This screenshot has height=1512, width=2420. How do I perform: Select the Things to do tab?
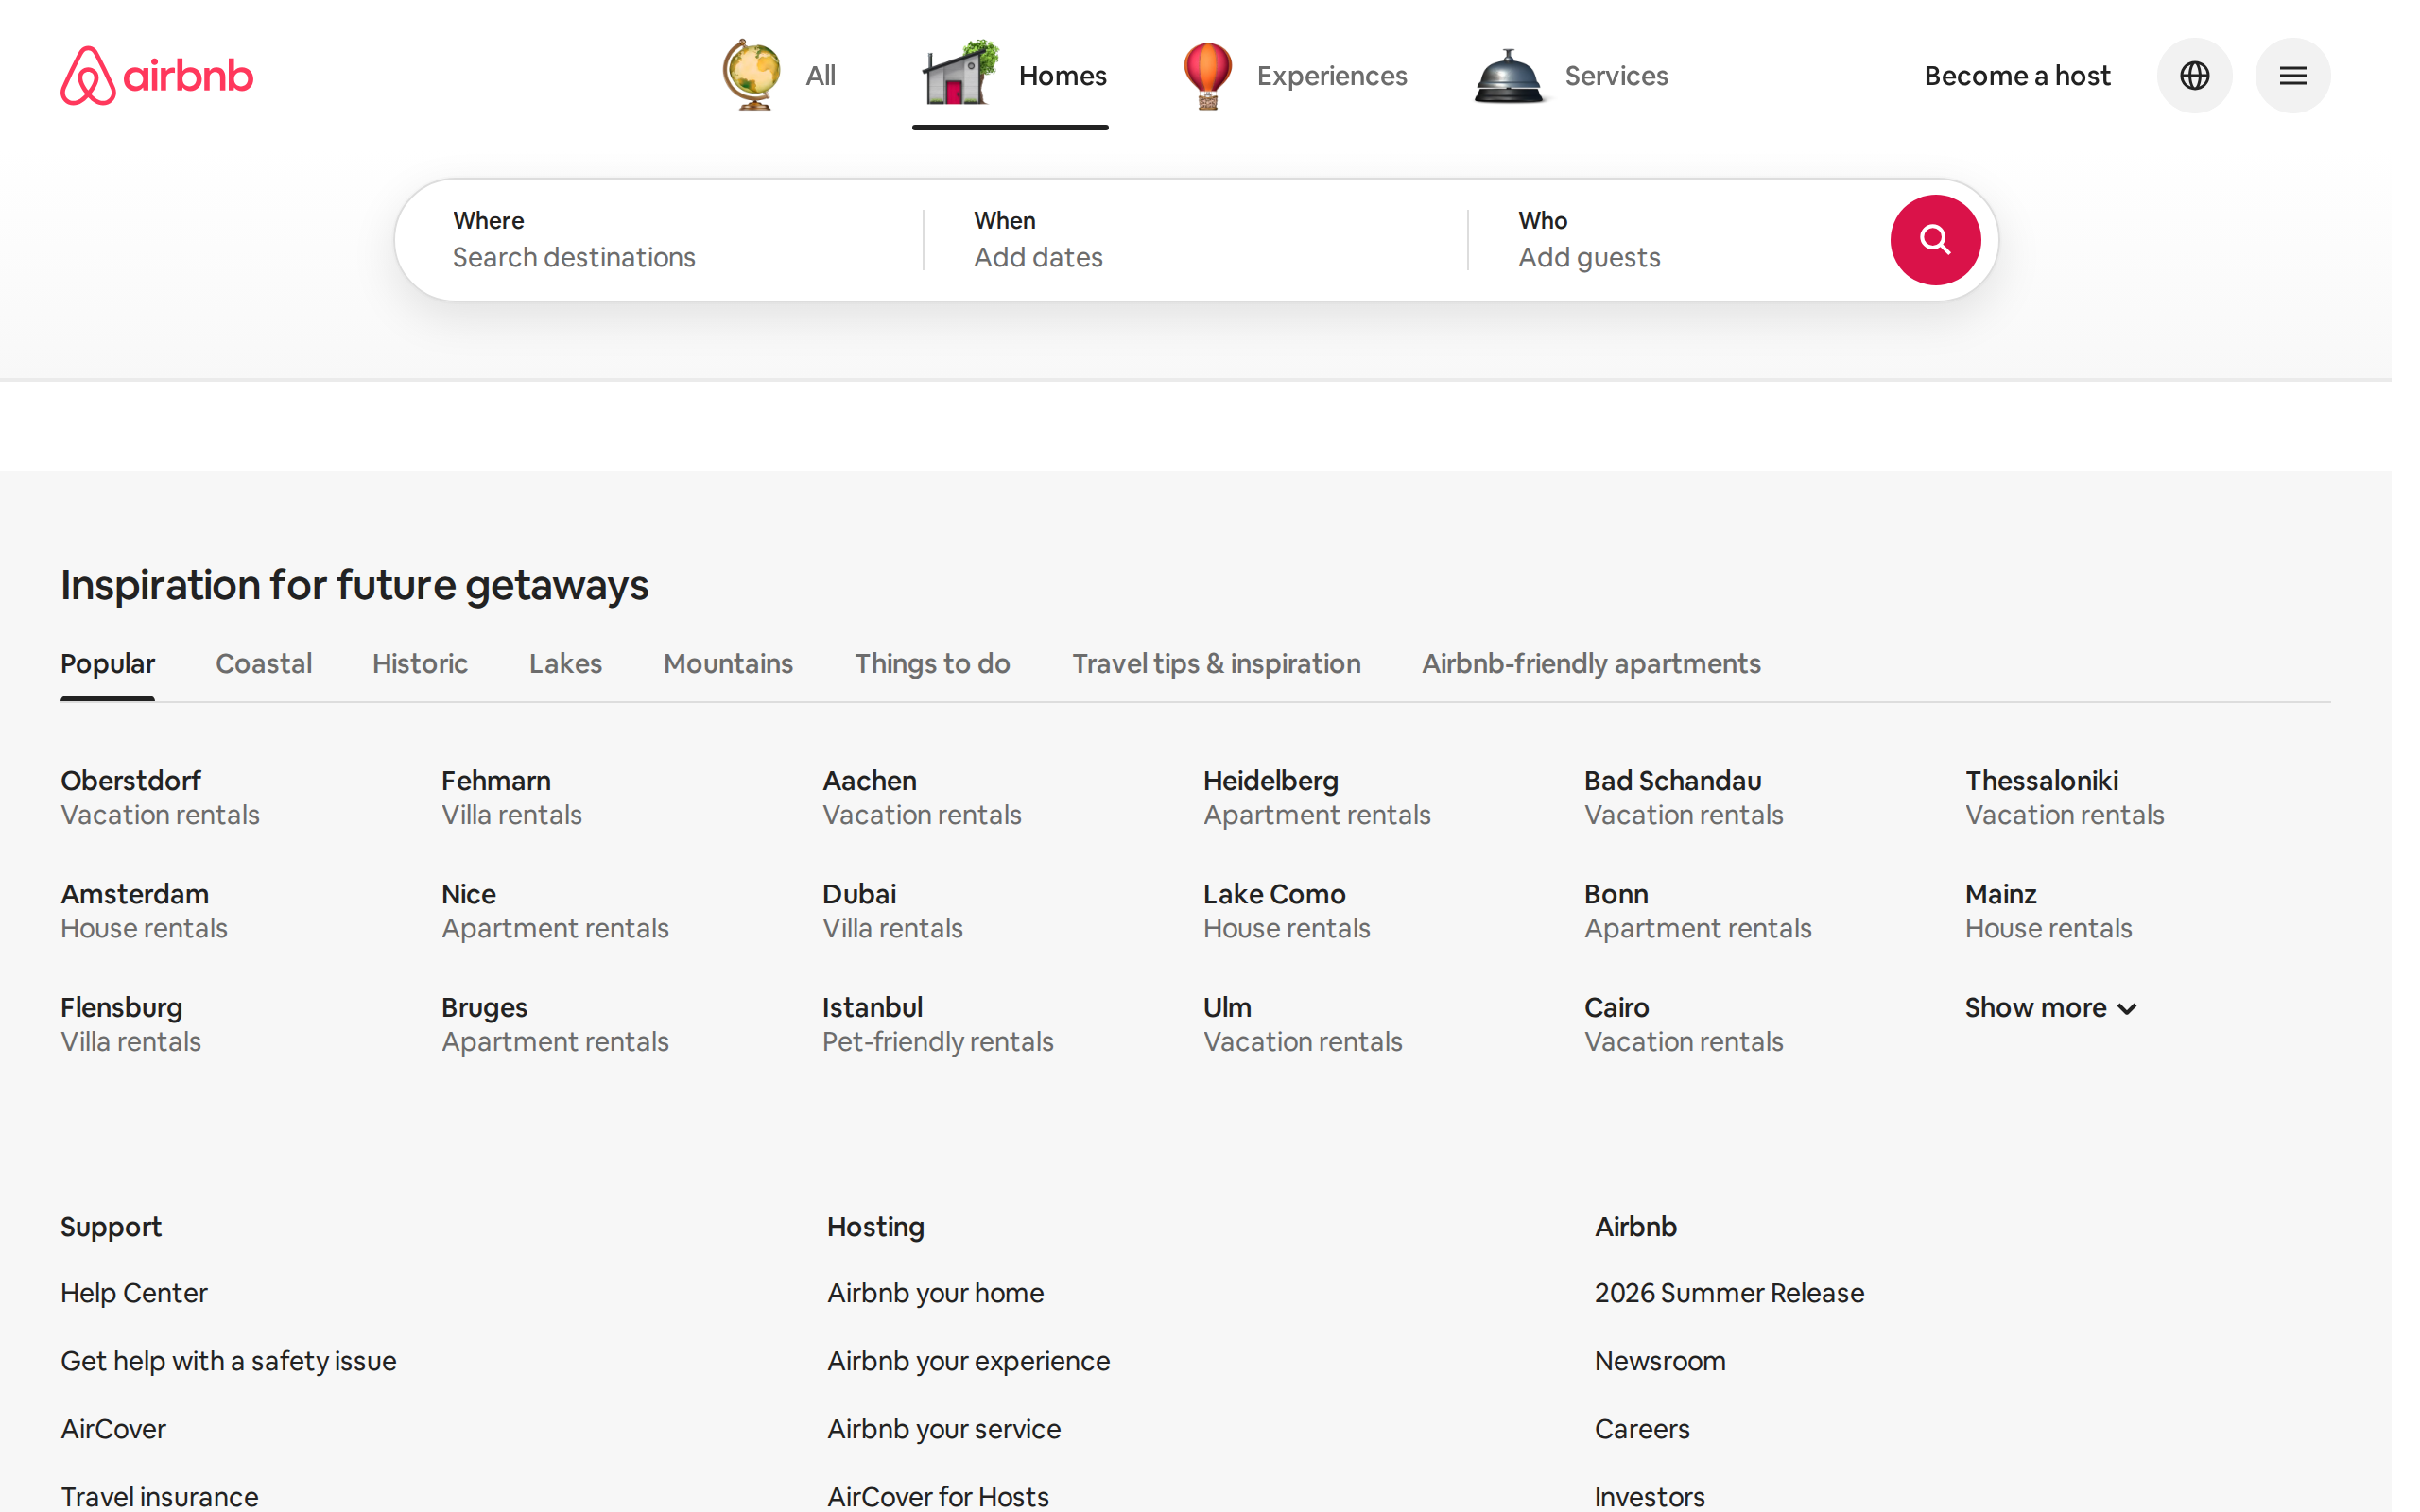coord(932,664)
